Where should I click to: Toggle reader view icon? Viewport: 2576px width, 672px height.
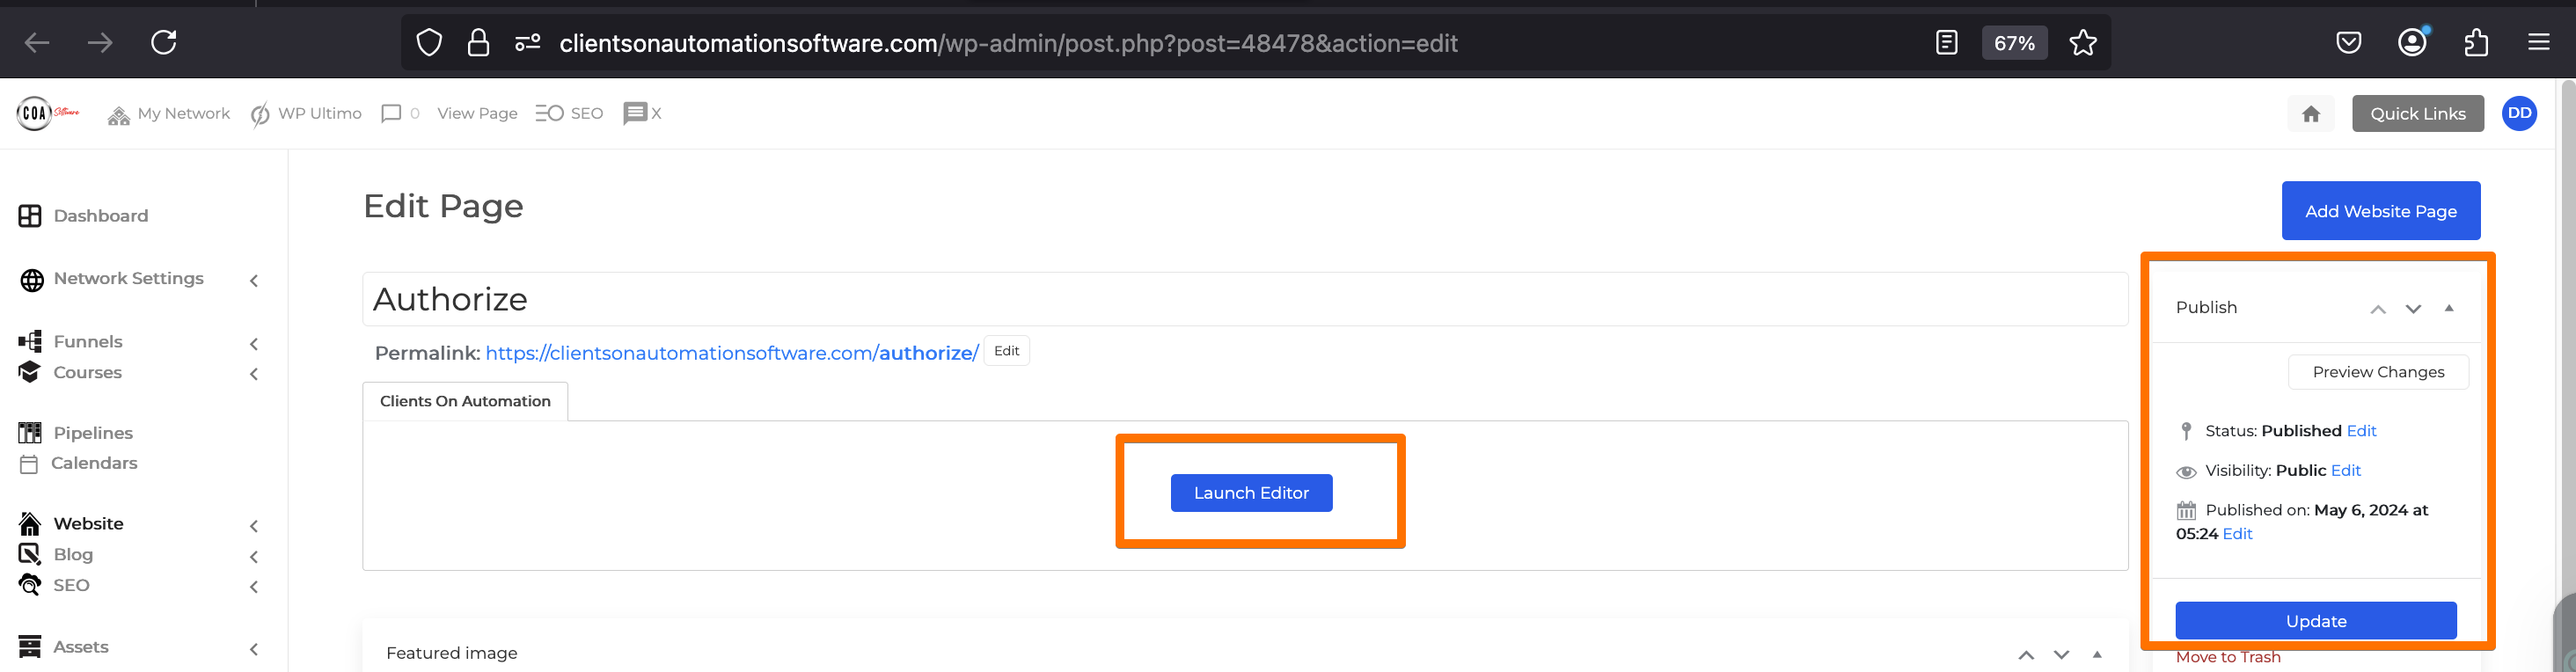1946,43
